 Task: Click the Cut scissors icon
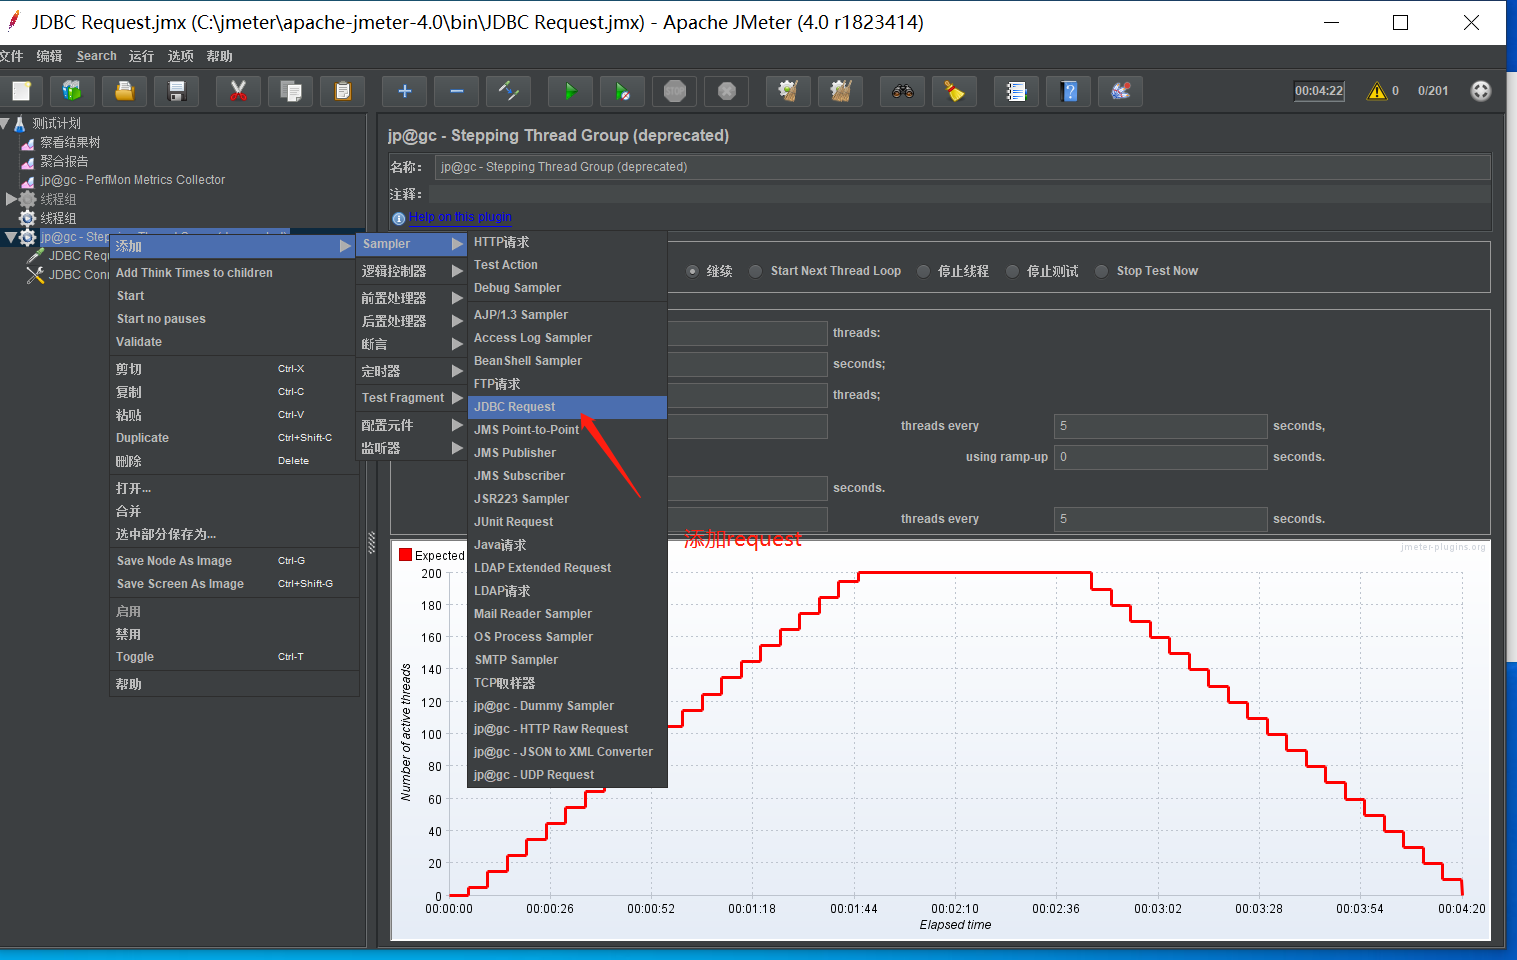[238, 91]
